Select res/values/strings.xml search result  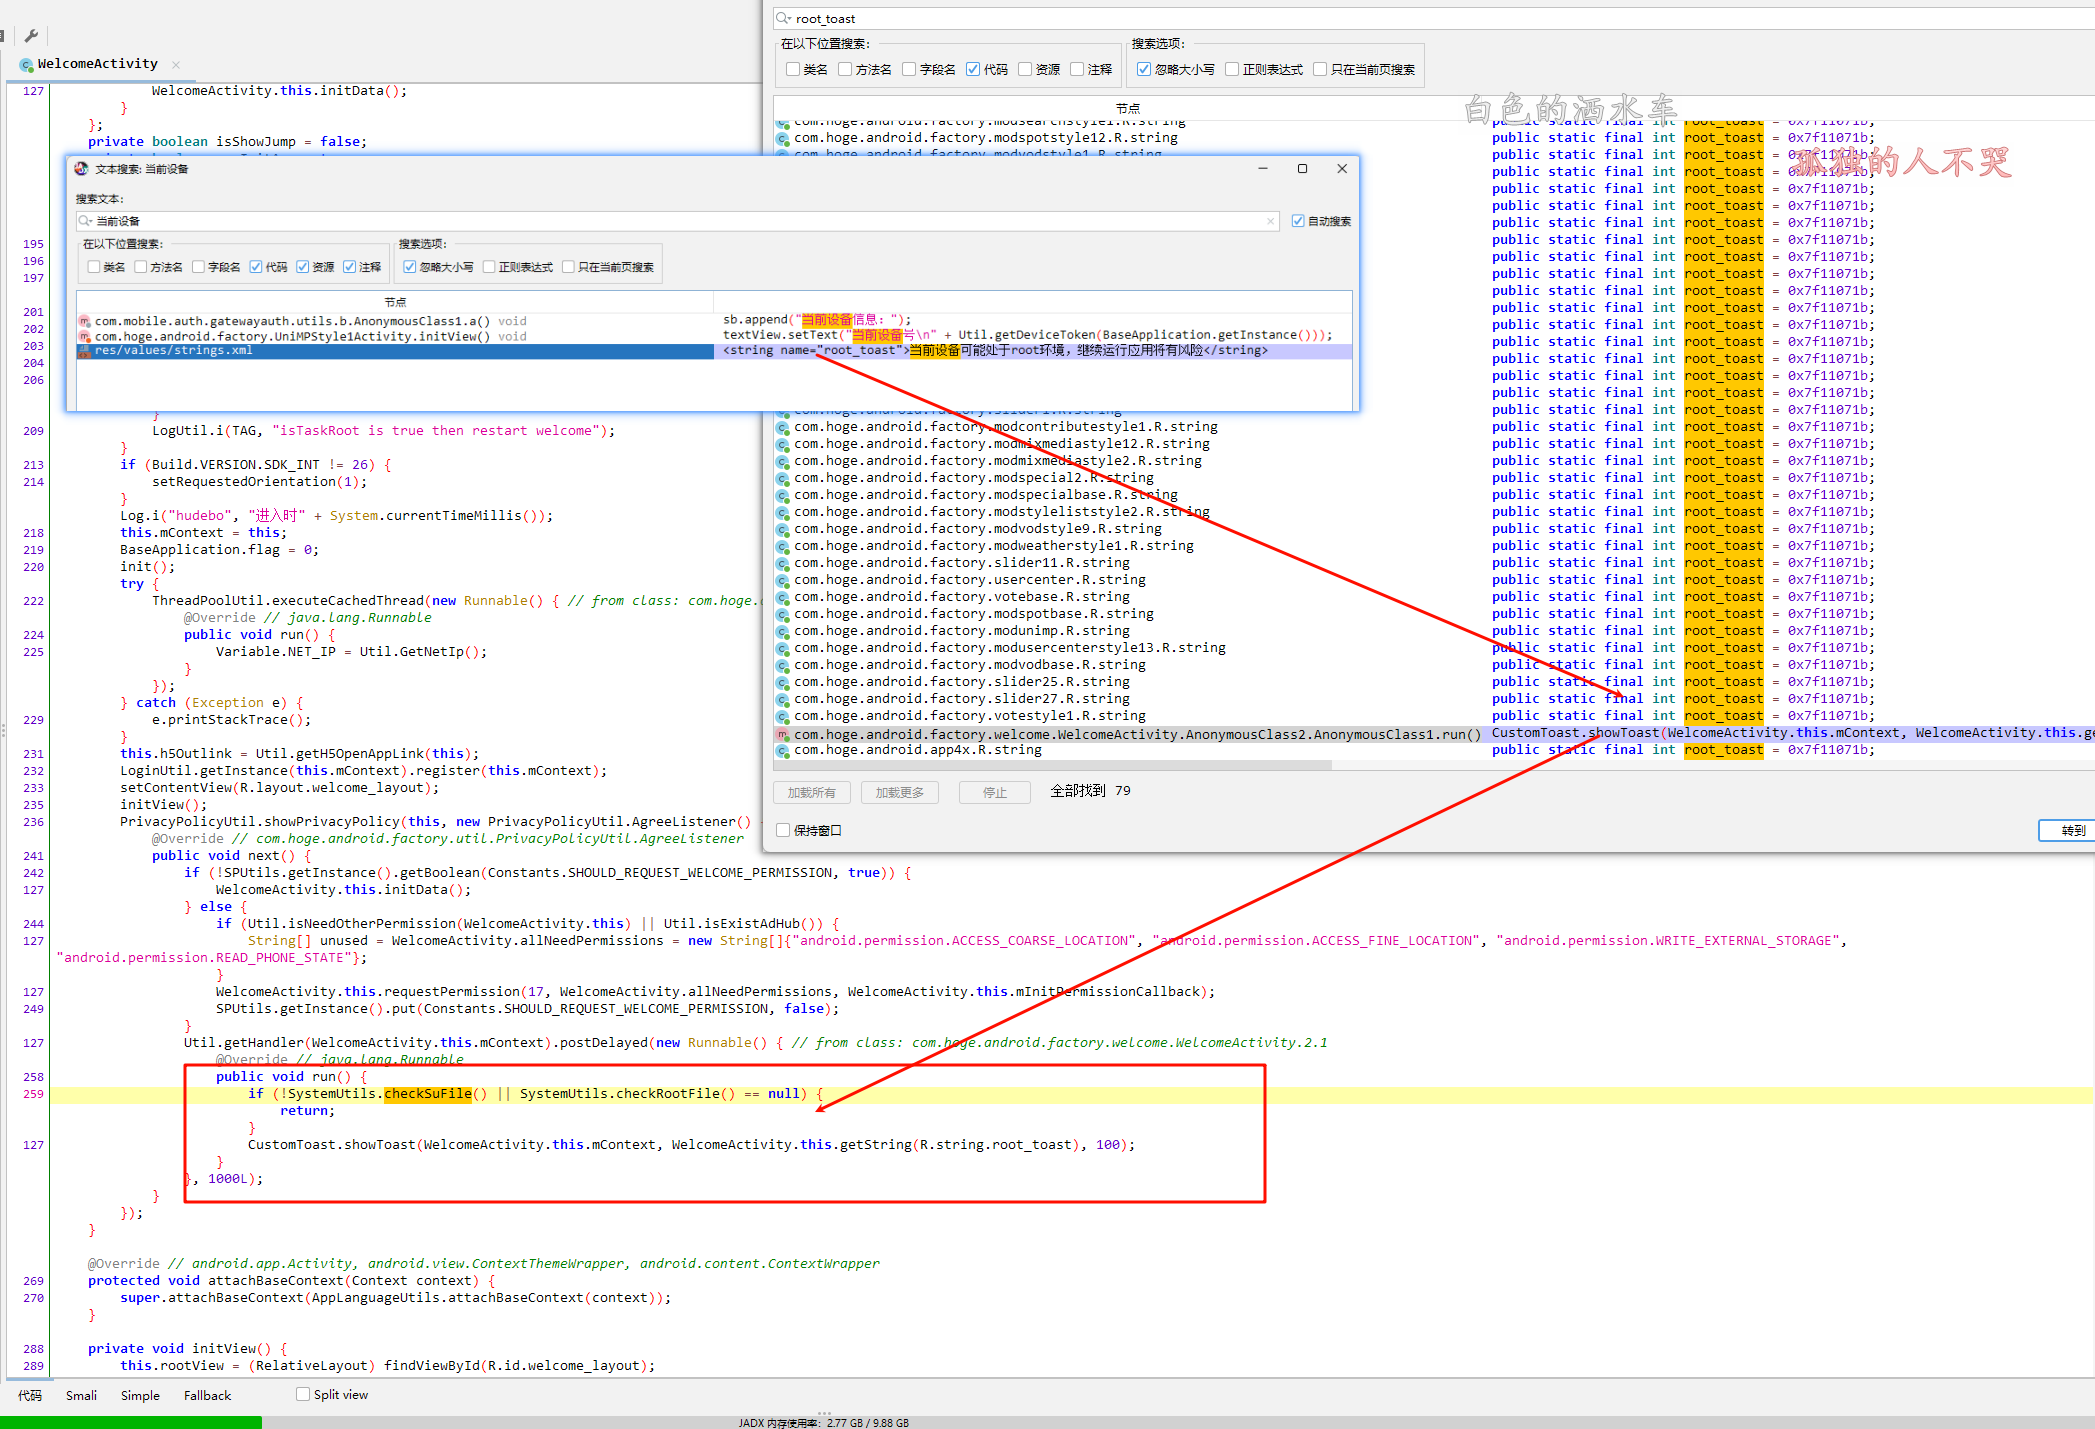(173, 351)
